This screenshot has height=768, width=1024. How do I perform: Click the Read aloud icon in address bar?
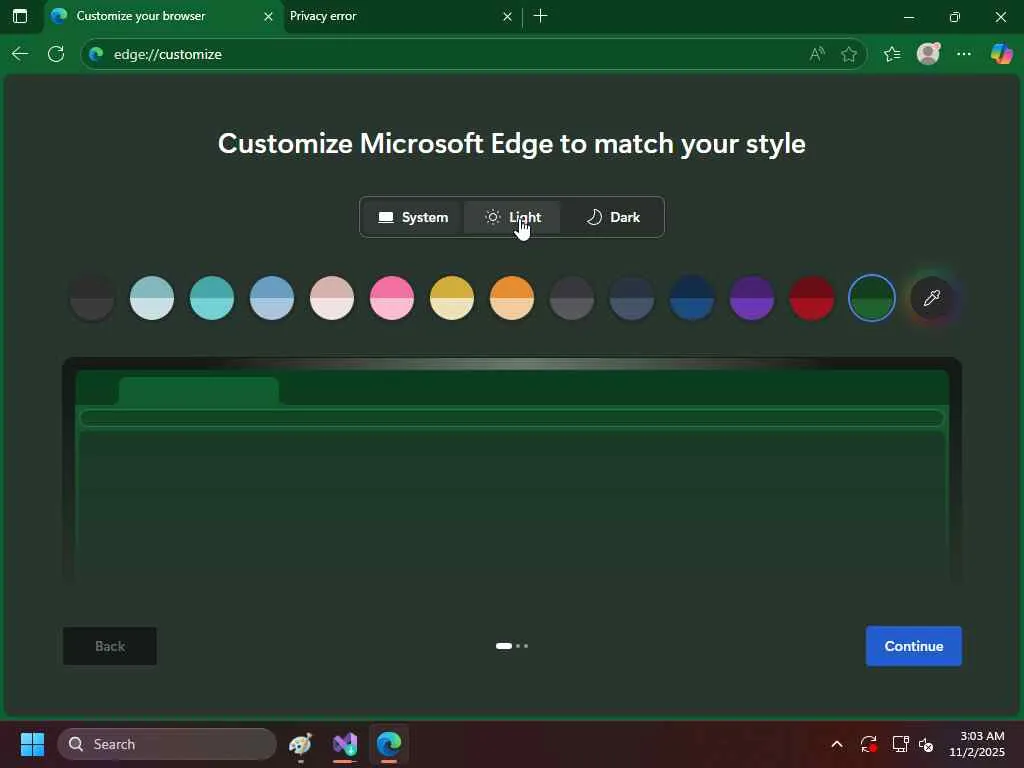pyautogui.click(x=816, y=54)
